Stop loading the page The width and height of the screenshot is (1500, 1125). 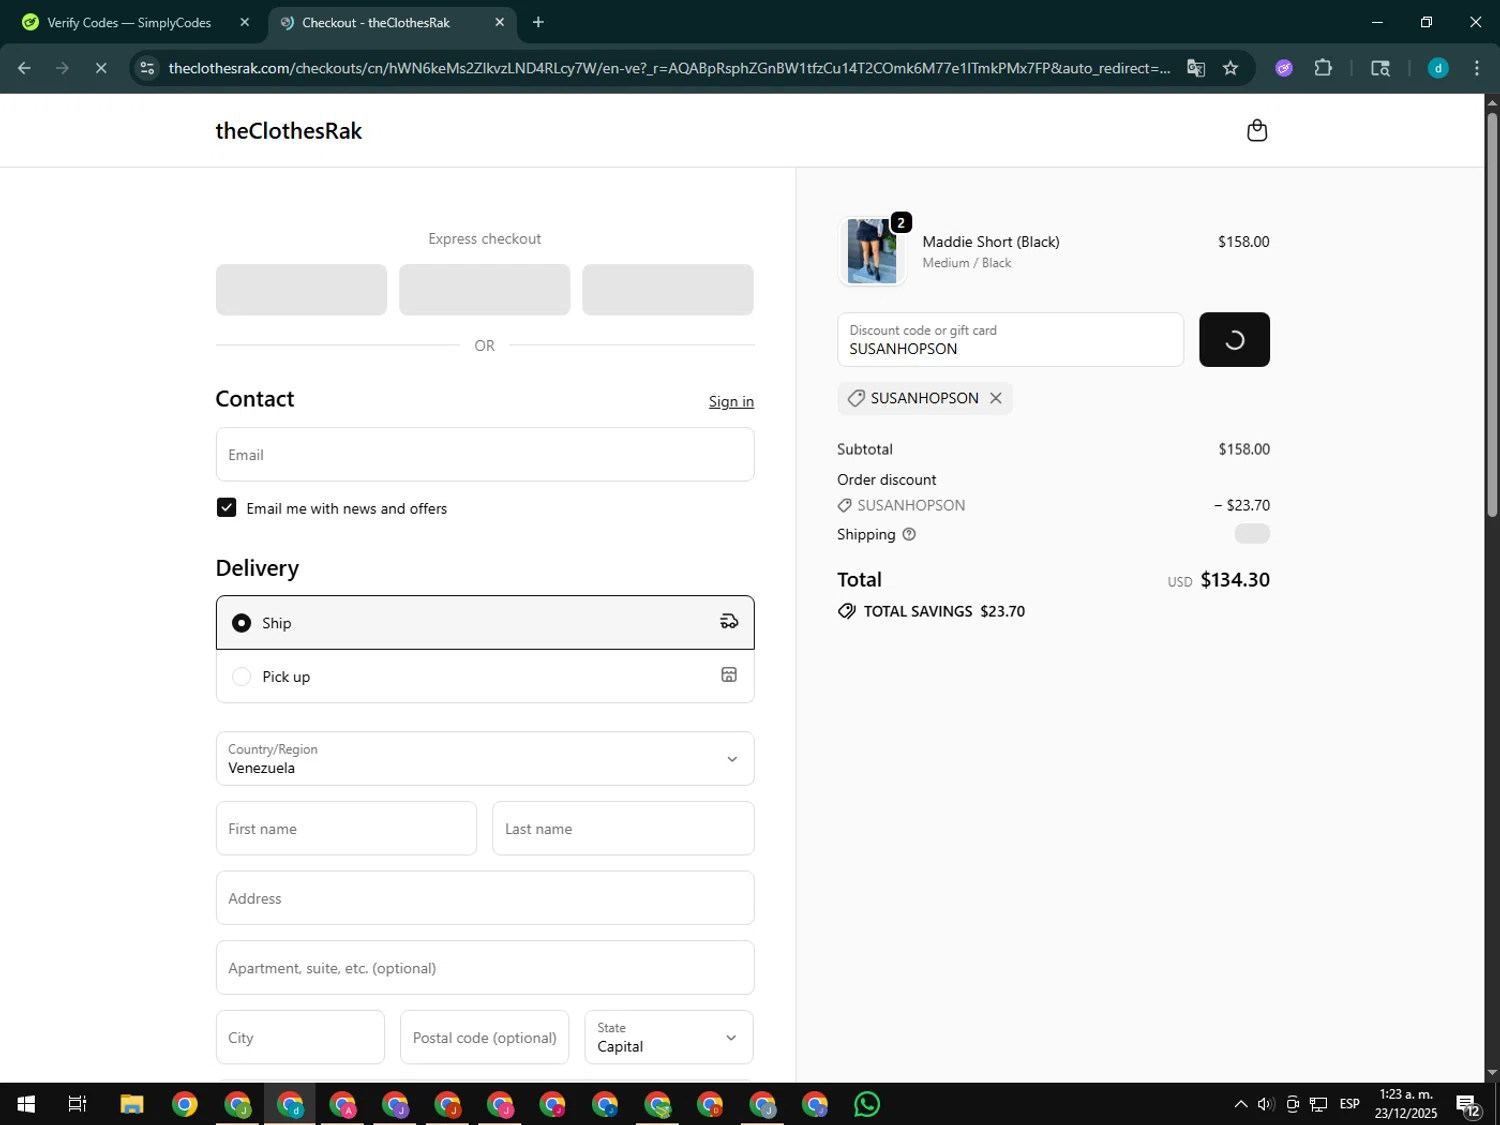click(101, 68)
